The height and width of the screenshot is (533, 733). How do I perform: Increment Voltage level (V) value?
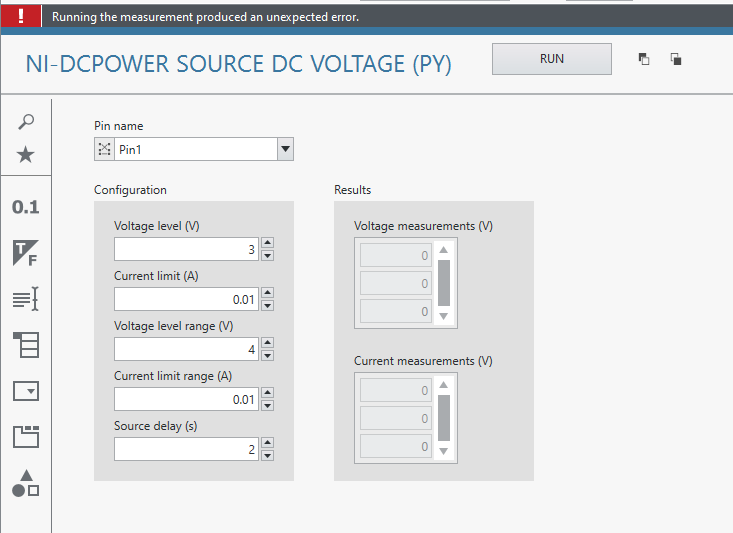[x=267, y=243]
